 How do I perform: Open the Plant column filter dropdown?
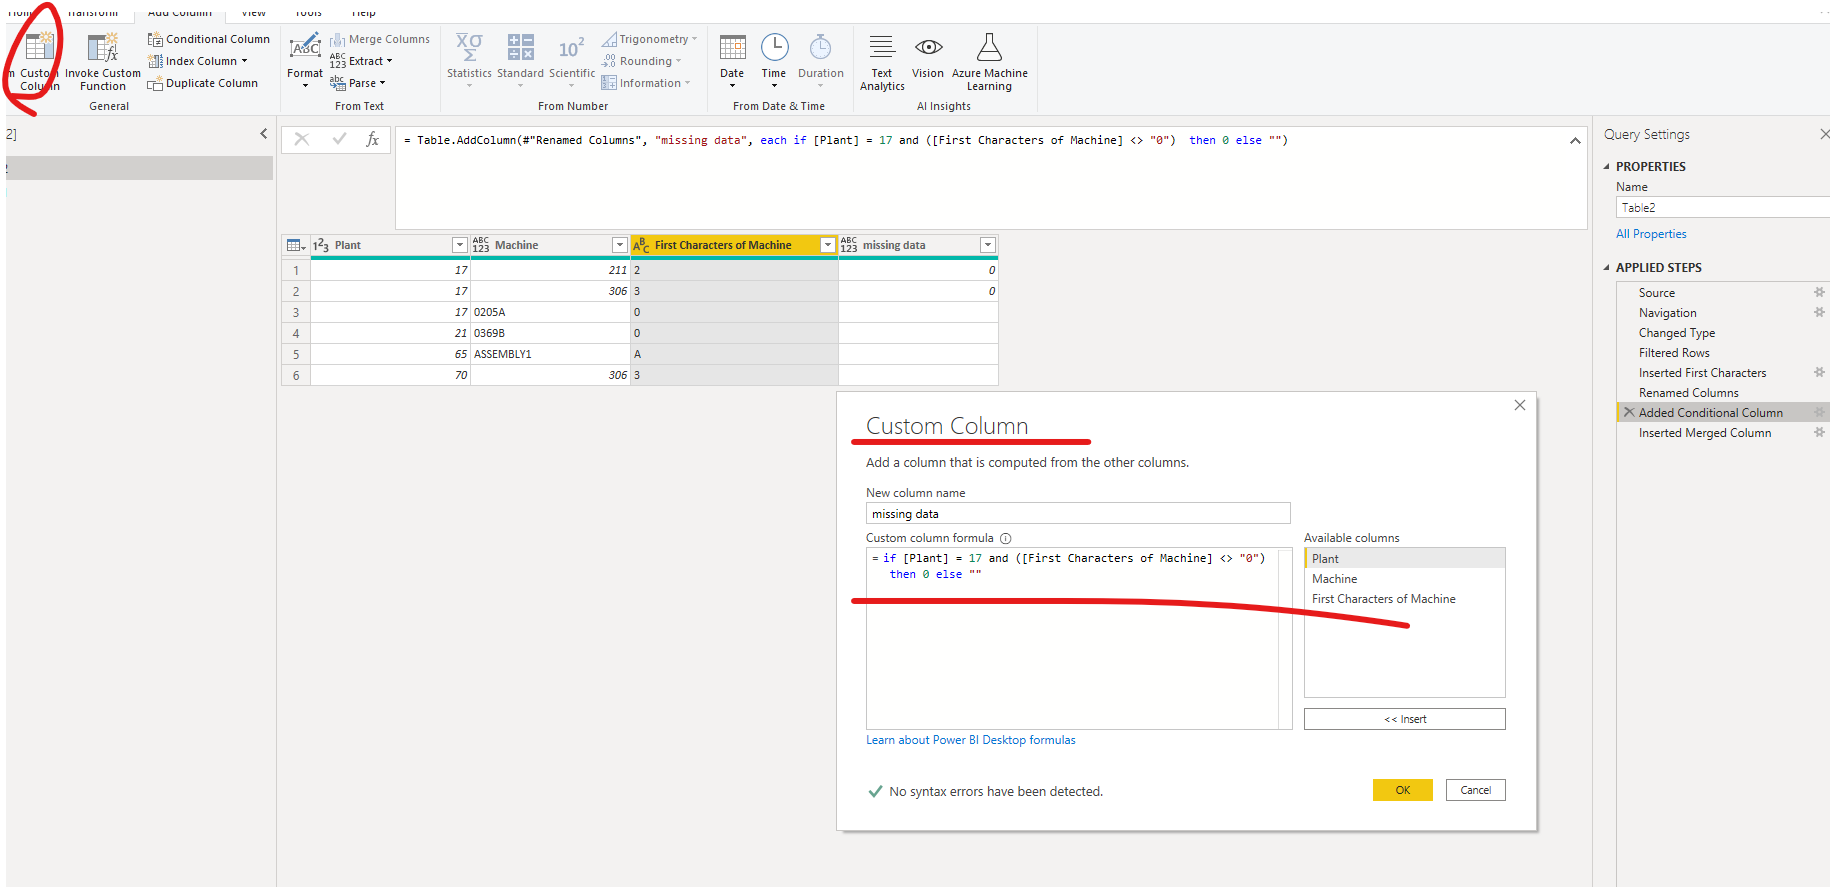460,245
